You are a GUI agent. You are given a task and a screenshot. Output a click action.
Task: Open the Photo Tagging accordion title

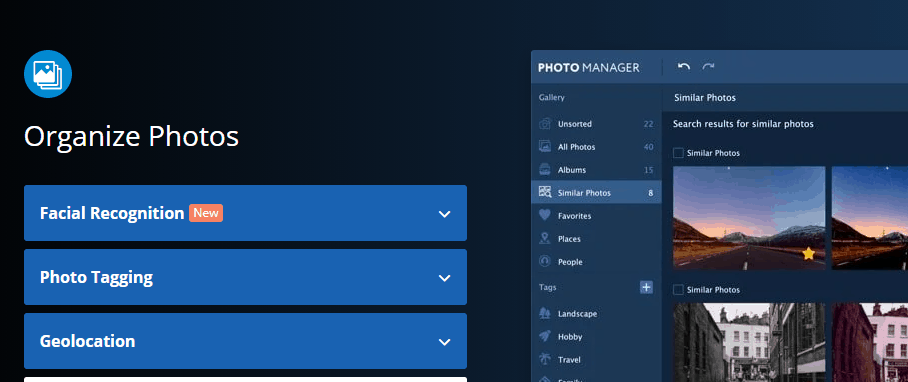click(x=96, y=277)
